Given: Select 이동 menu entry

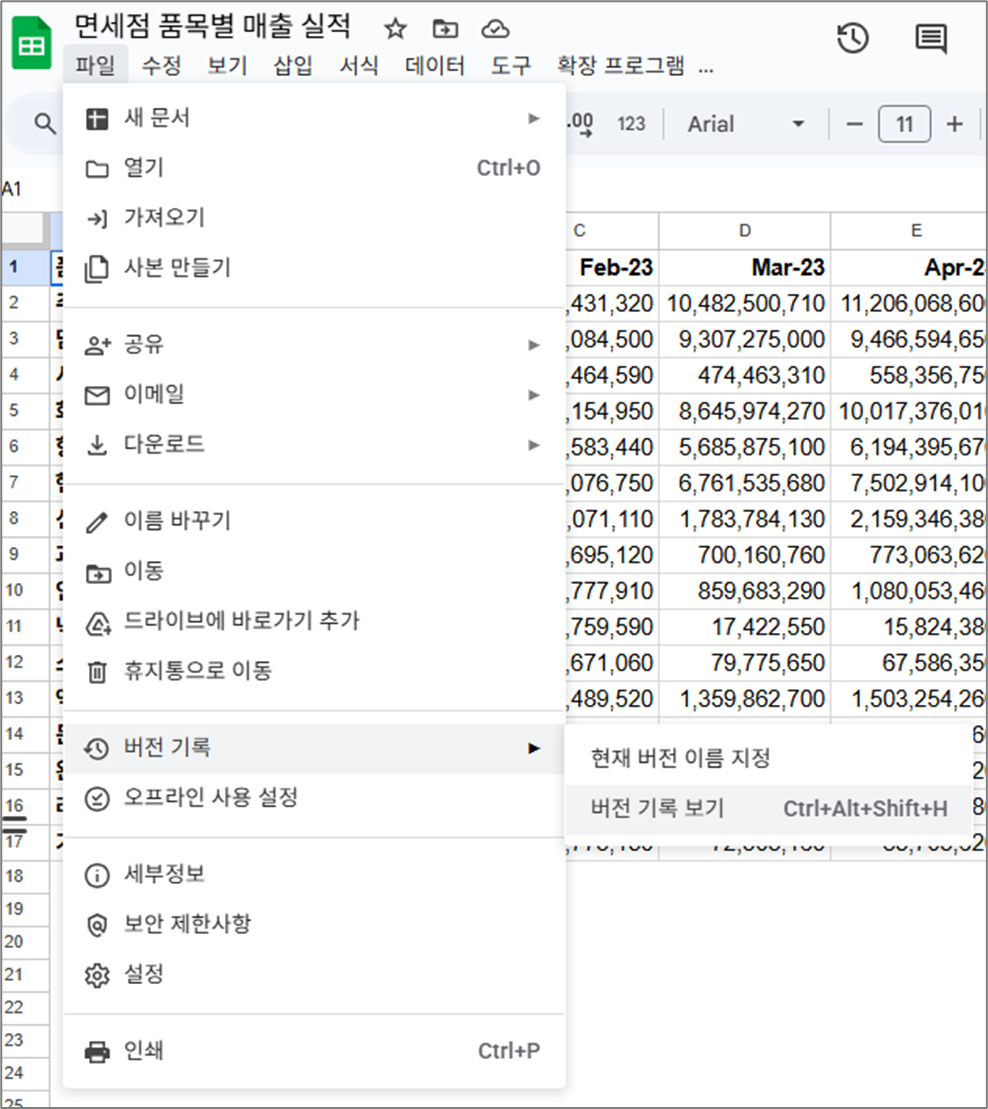Looking at the screenshot, I should [314, 571].
